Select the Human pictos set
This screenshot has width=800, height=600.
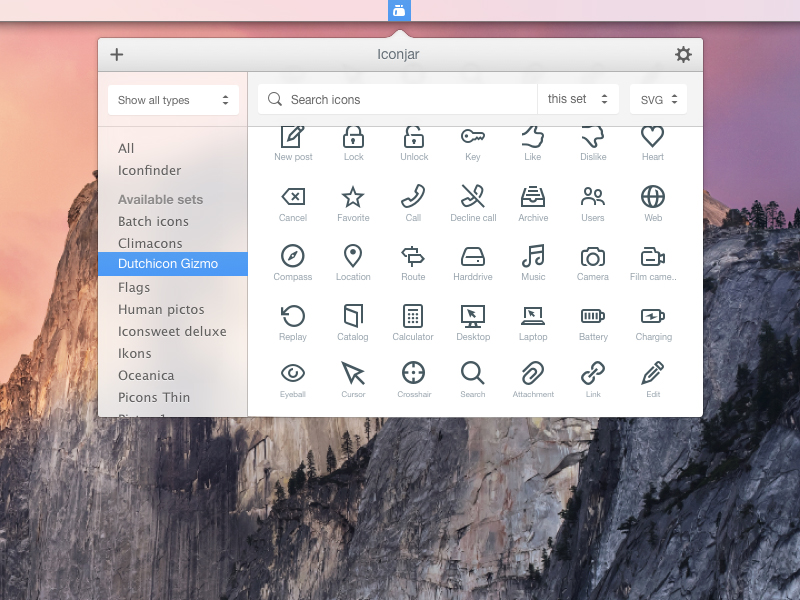click(161, 310)
